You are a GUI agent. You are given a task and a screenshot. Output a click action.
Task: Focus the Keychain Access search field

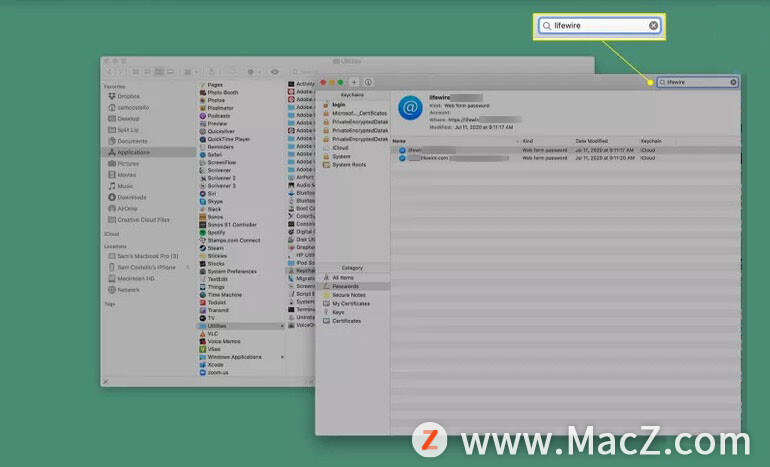pos(697,82)
